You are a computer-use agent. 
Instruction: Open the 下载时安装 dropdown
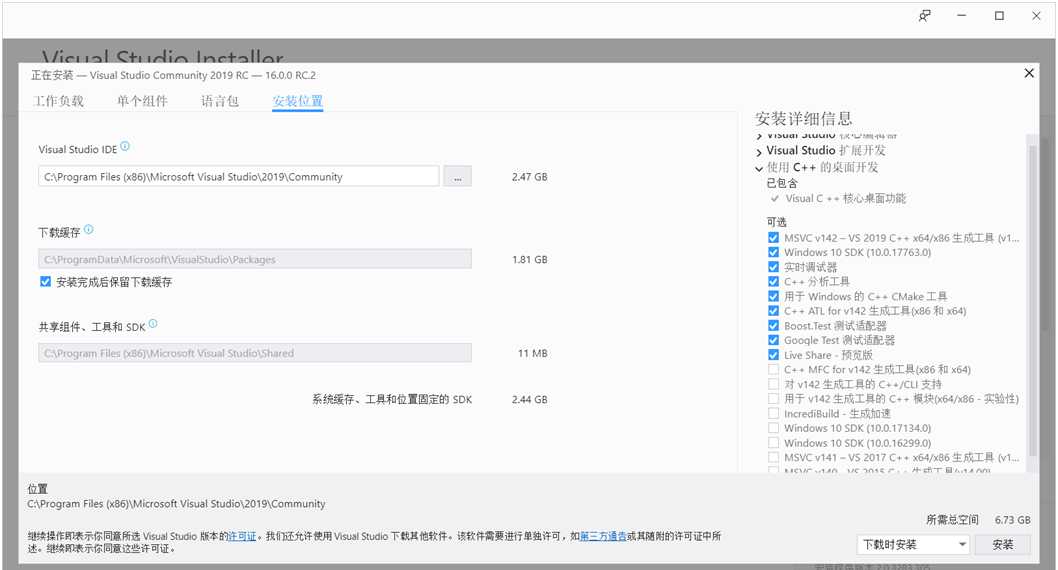click(914, 544)
